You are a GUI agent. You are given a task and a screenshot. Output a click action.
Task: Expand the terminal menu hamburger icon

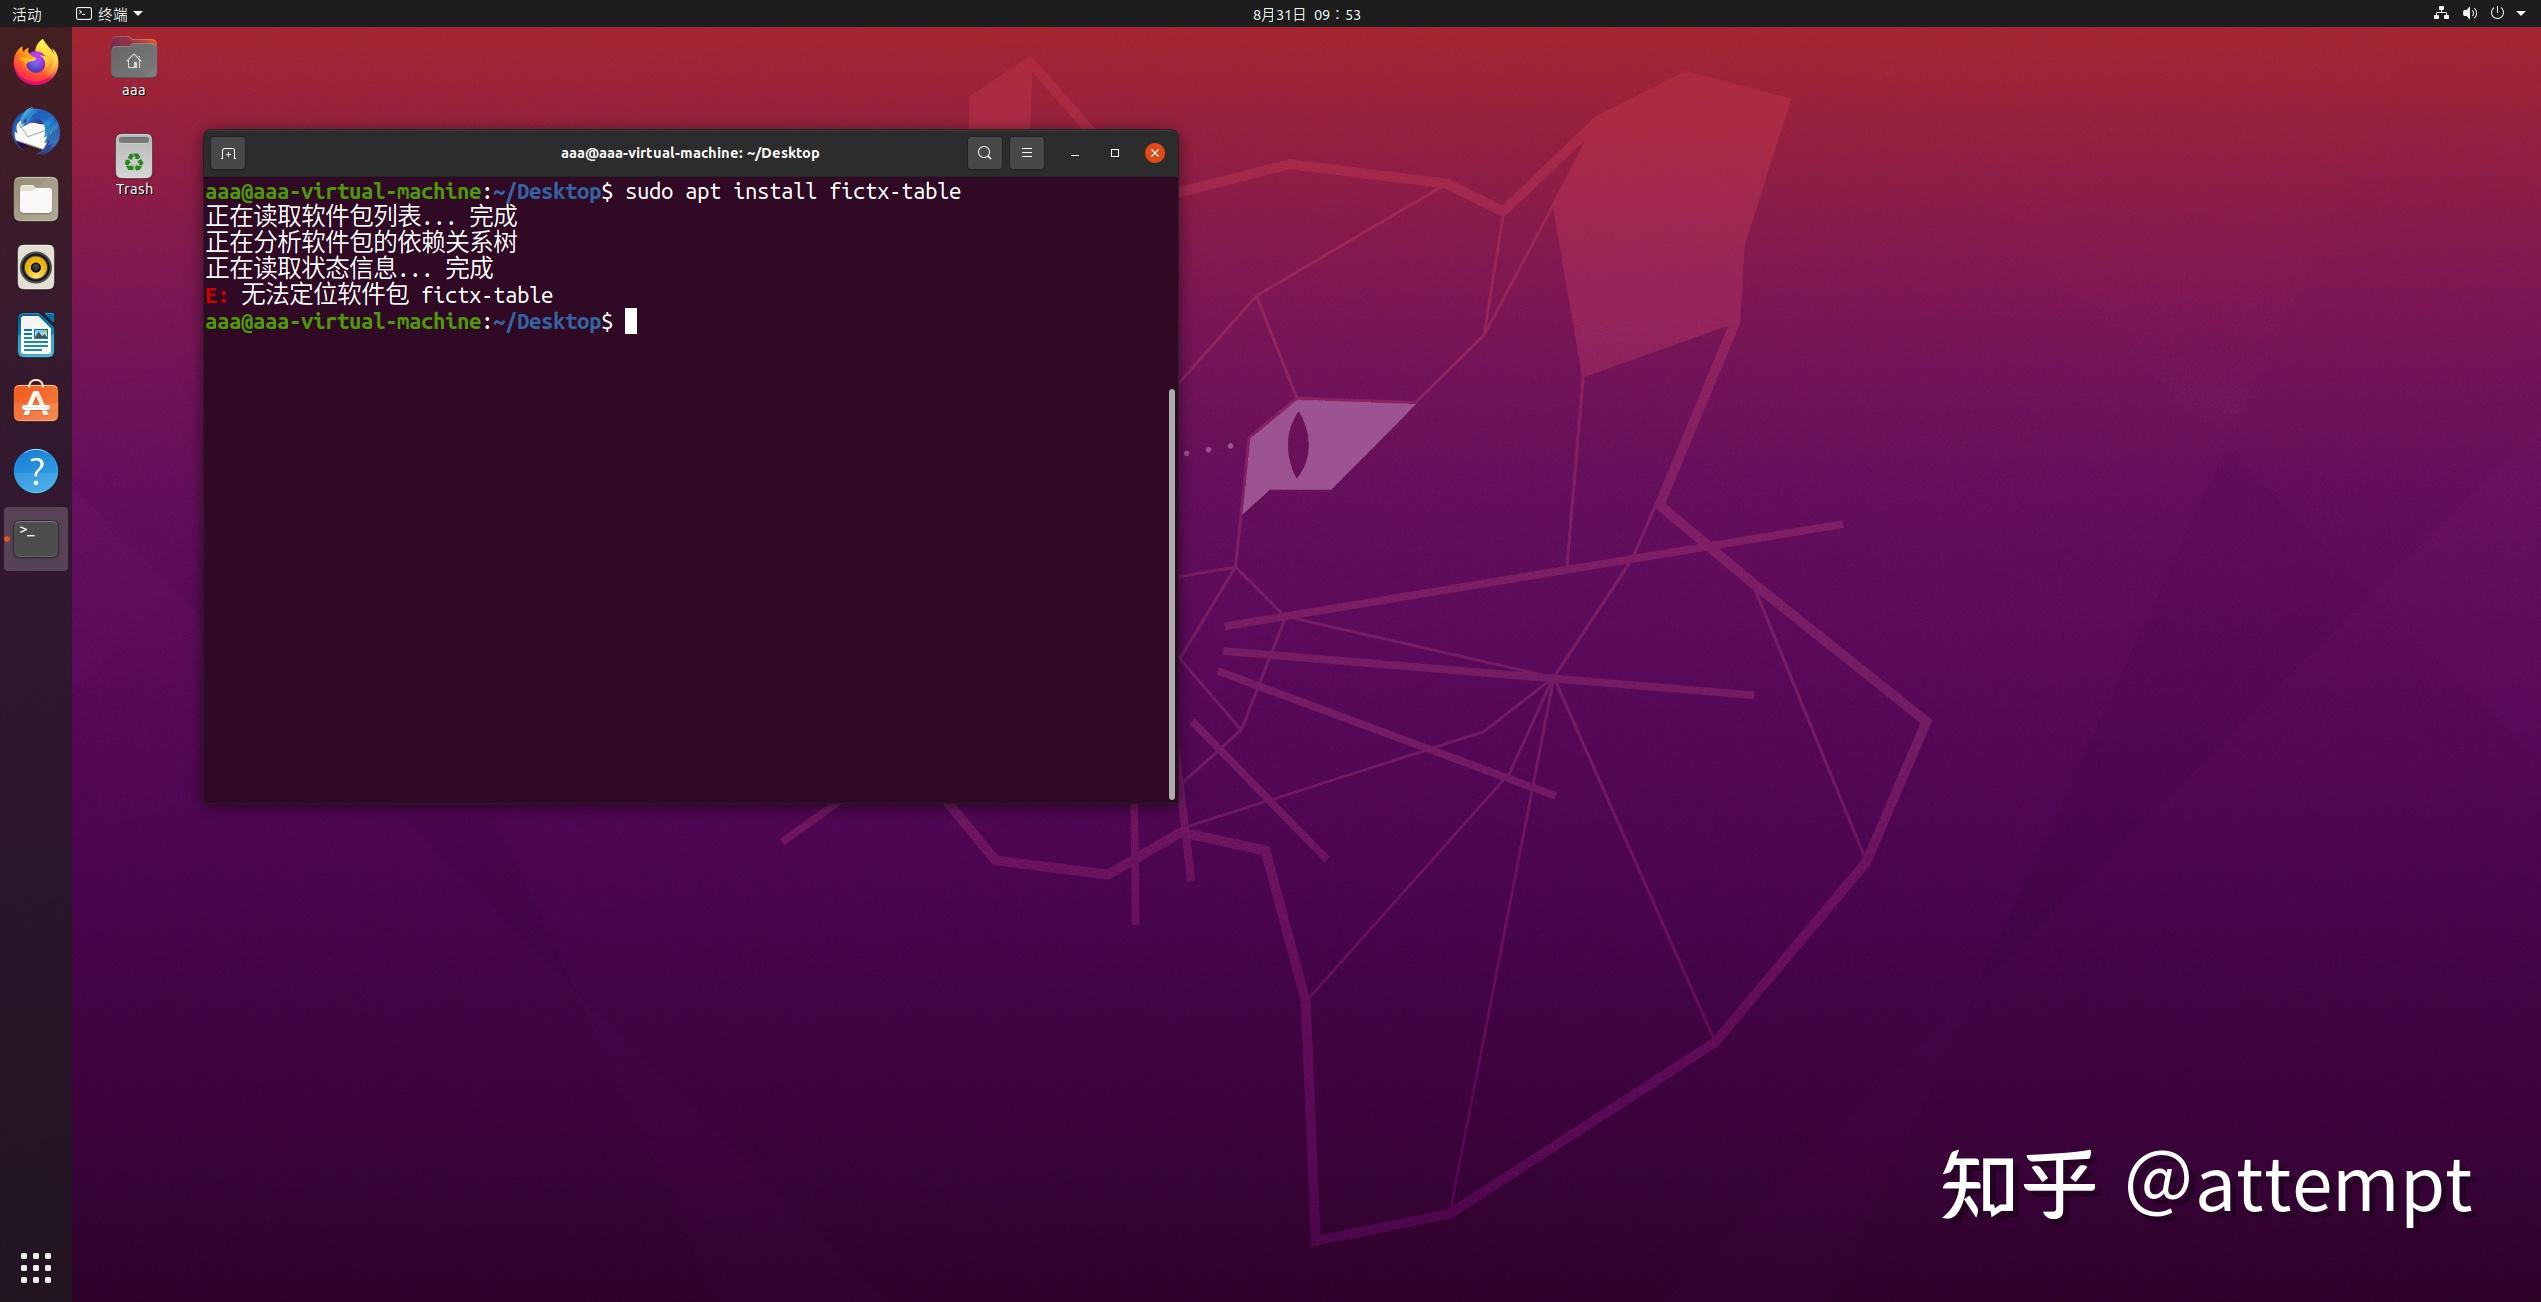pyautogui.click(x=1024, y=151)
